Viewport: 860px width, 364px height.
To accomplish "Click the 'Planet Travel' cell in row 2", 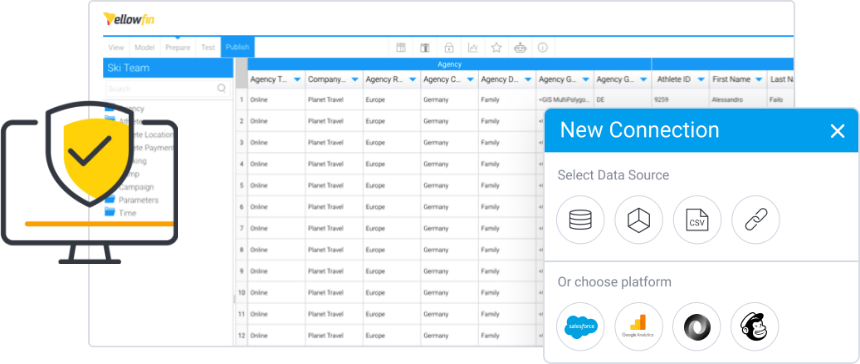I will pyautogui.click(x=334, y=121).
